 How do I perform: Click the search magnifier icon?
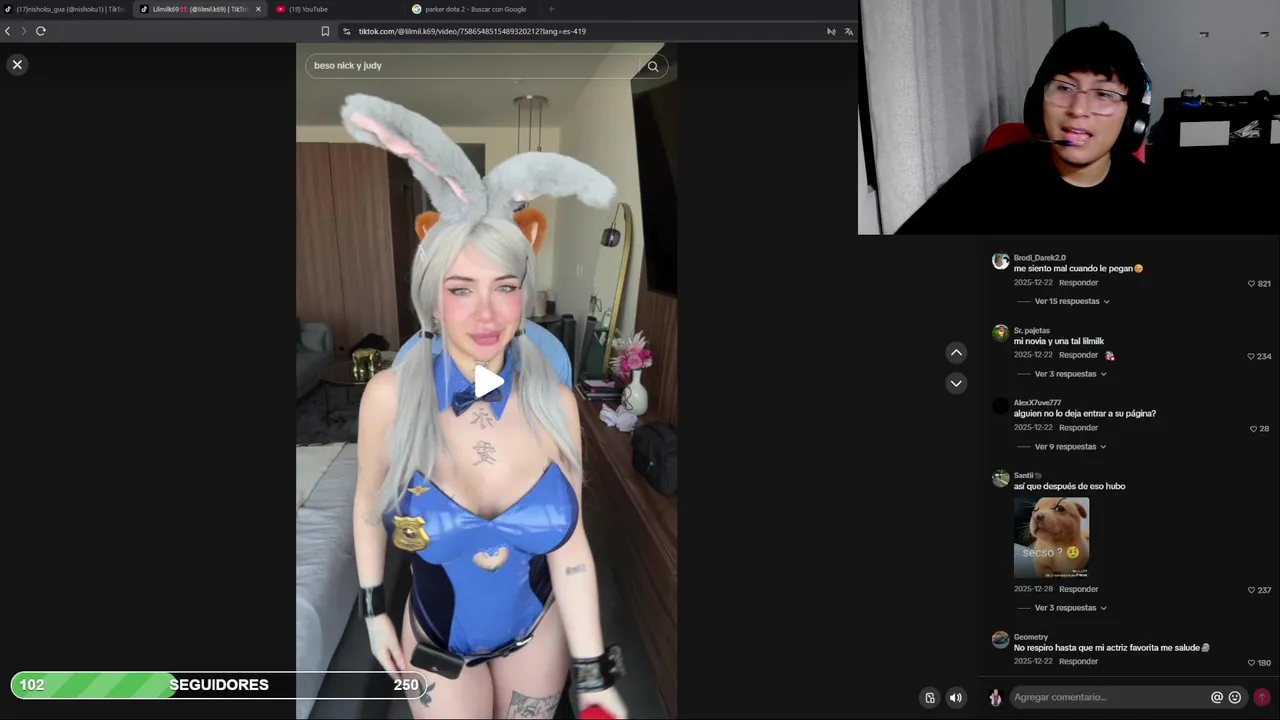[653, 66]
